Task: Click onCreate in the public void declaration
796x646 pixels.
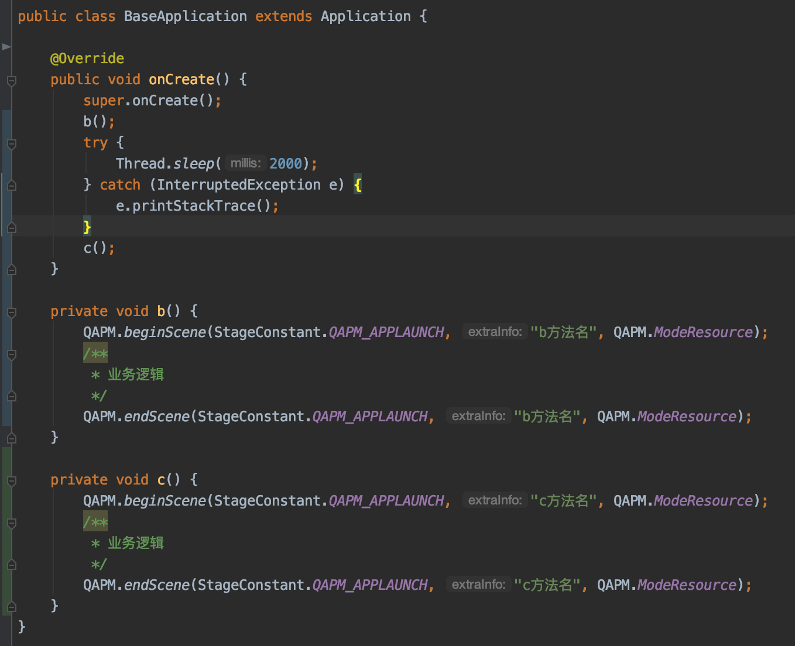Action: pos(181,79)
